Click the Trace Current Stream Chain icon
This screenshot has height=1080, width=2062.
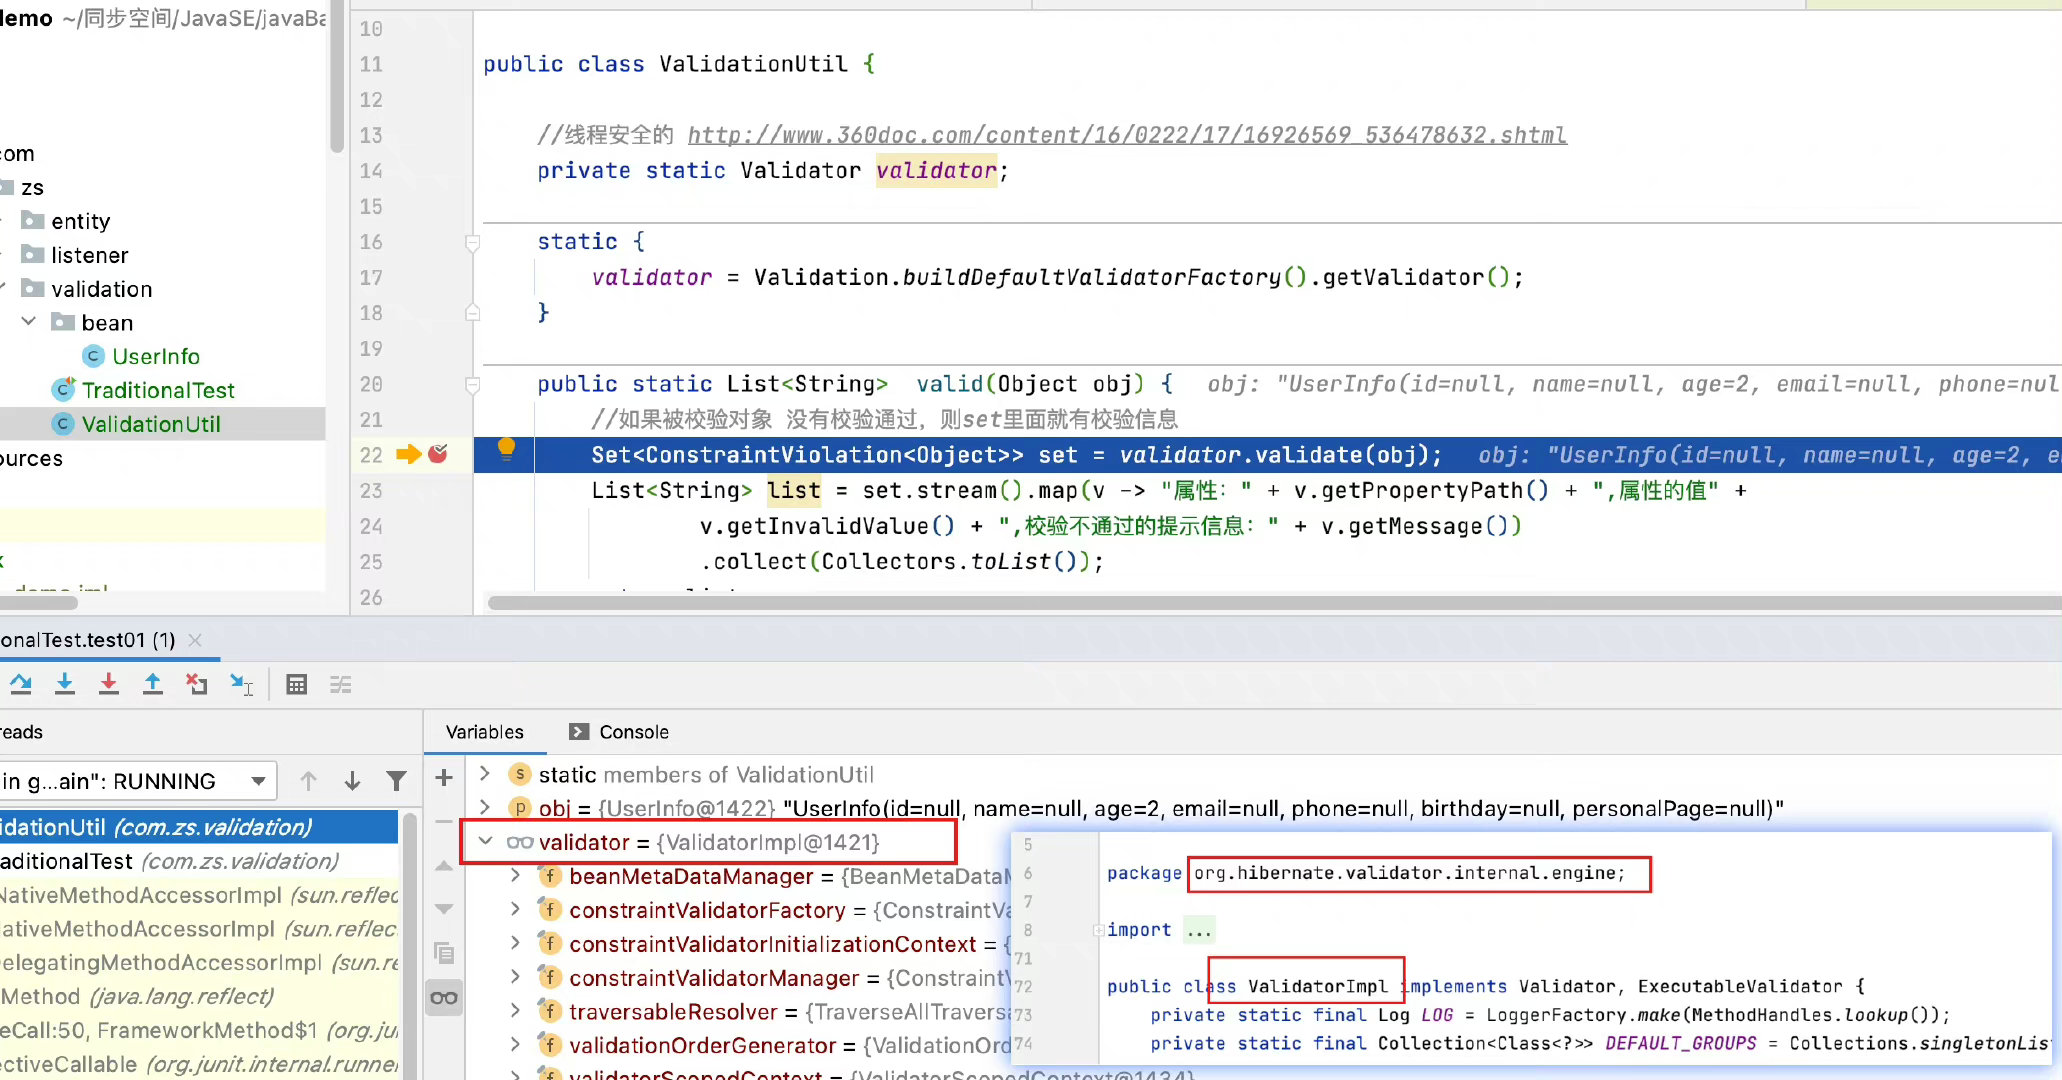coord(341,685)
